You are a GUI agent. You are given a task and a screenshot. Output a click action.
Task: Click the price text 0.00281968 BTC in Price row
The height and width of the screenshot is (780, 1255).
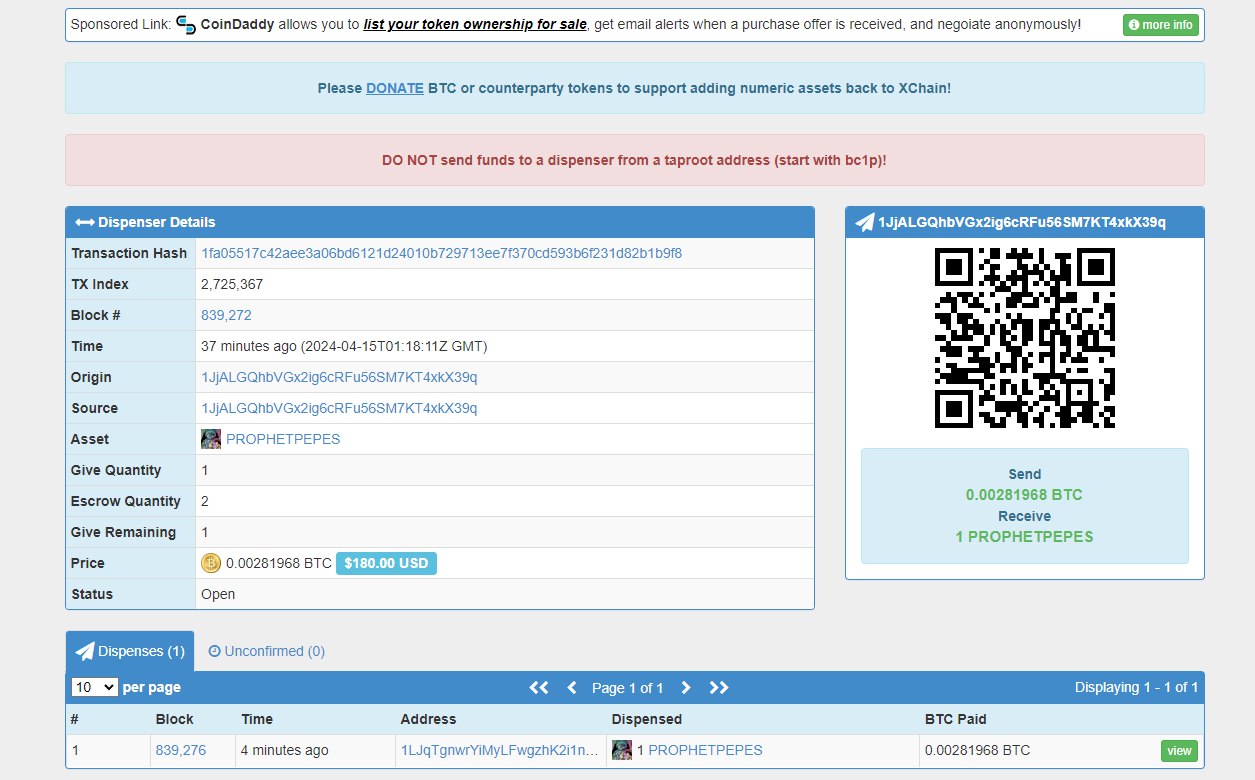[278, 563]
